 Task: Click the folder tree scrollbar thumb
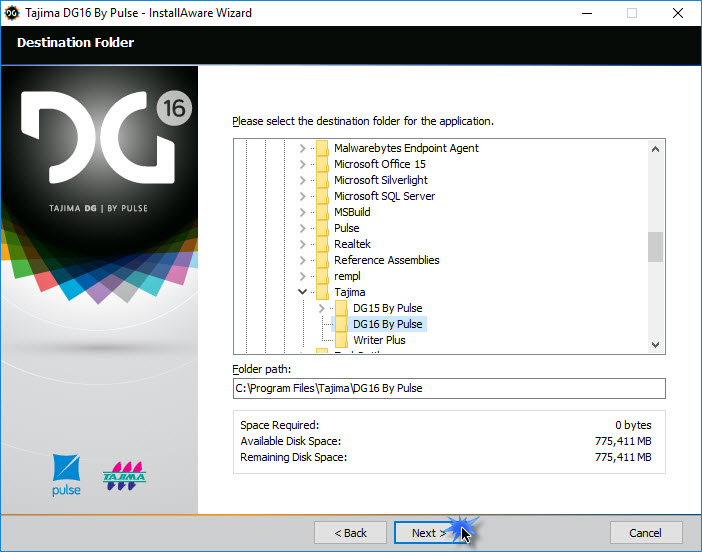655,247
